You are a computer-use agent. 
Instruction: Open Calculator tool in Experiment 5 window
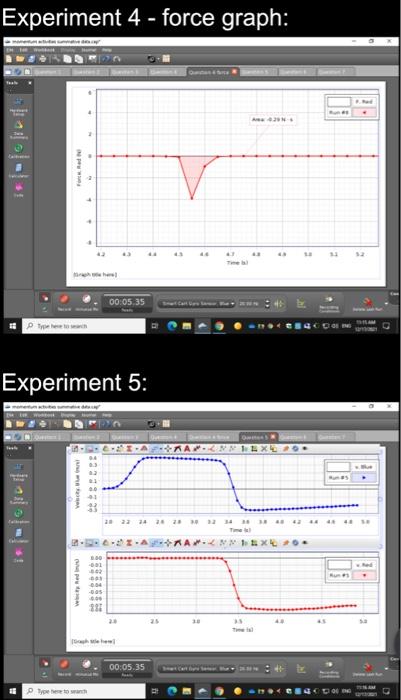tap(18, 536)
